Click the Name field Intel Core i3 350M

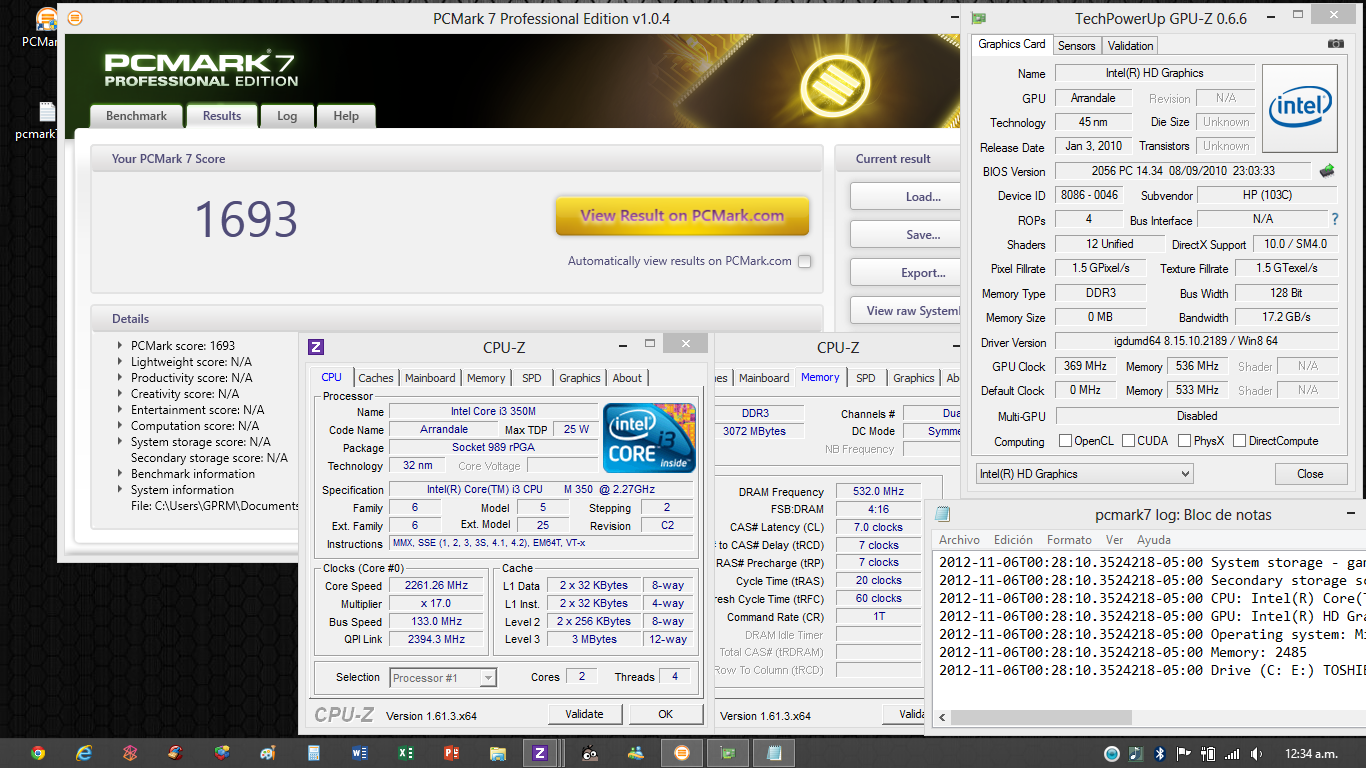pyautogui.click(x=493, y=412)
